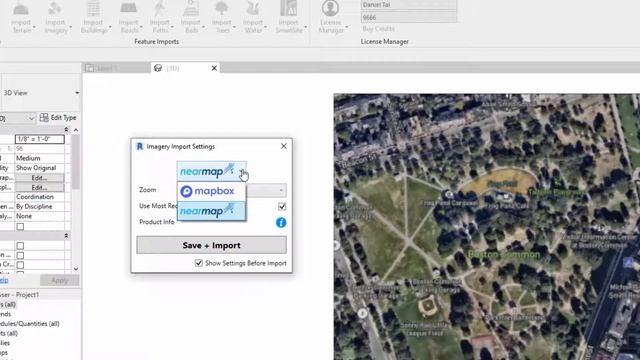Viewport: 640px width, 360px height.
Task: Click the Coordination discipline value
Action: point(40,197)
